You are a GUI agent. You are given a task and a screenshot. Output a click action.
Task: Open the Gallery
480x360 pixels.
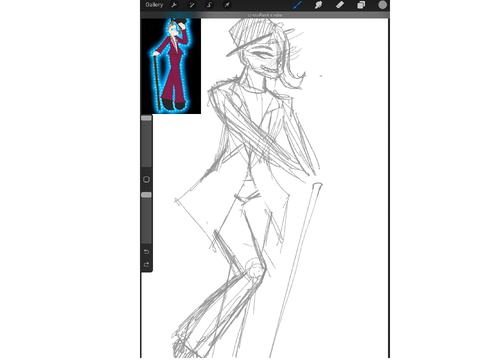click(154, 5)
